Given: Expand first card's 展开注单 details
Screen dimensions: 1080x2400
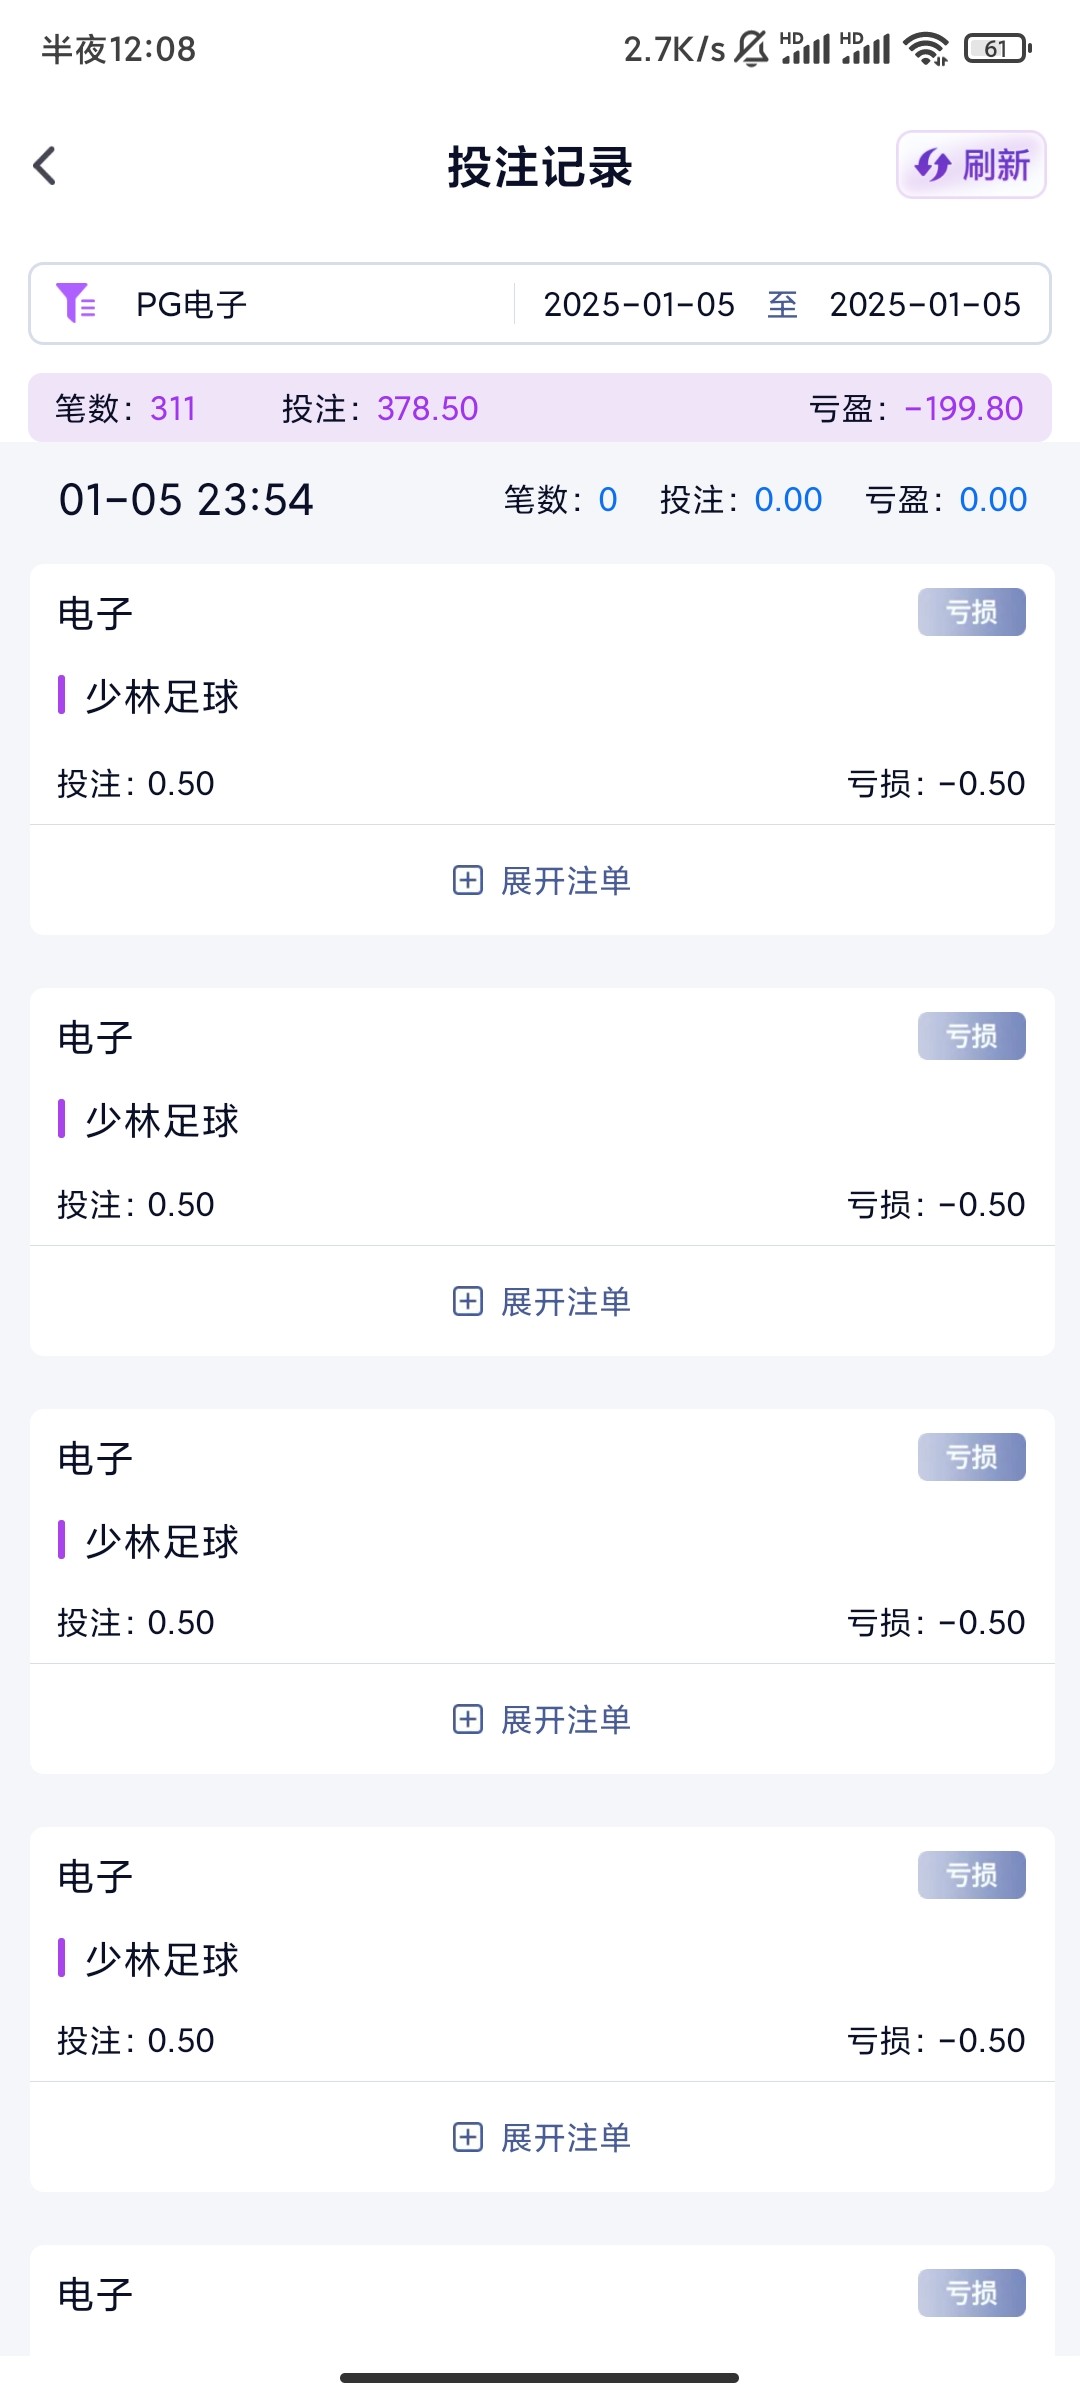Looking at the screenshot, I should pyautogui.click(x=566, y=880).
